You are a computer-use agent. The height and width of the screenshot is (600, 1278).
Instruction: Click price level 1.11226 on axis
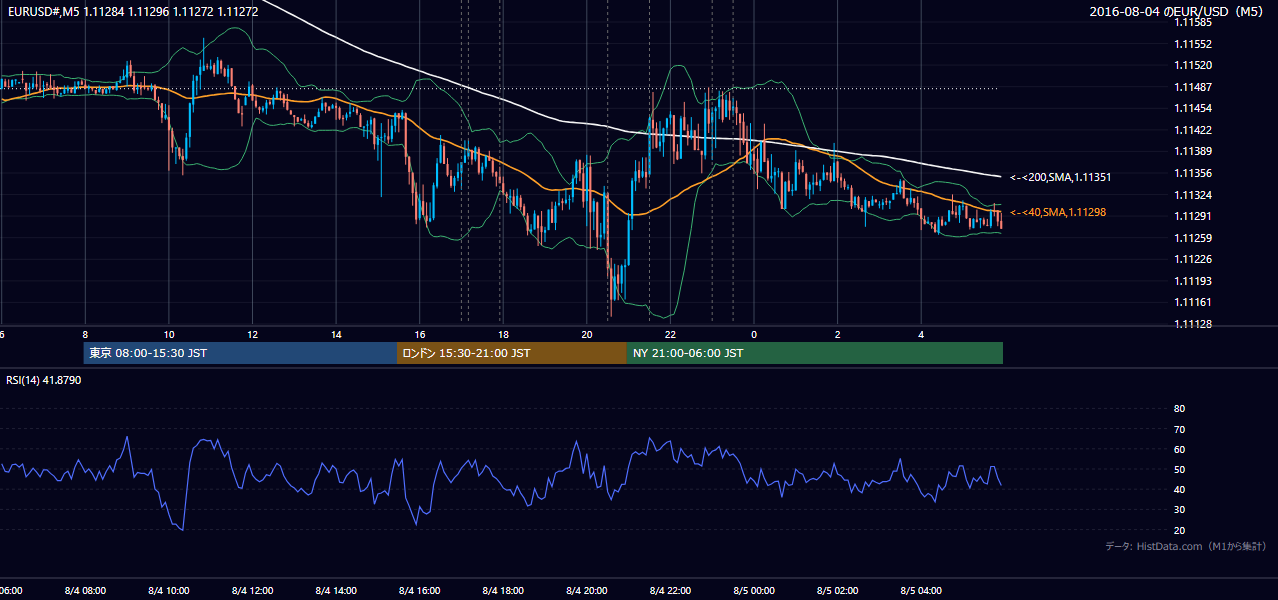click(1192, 259)
